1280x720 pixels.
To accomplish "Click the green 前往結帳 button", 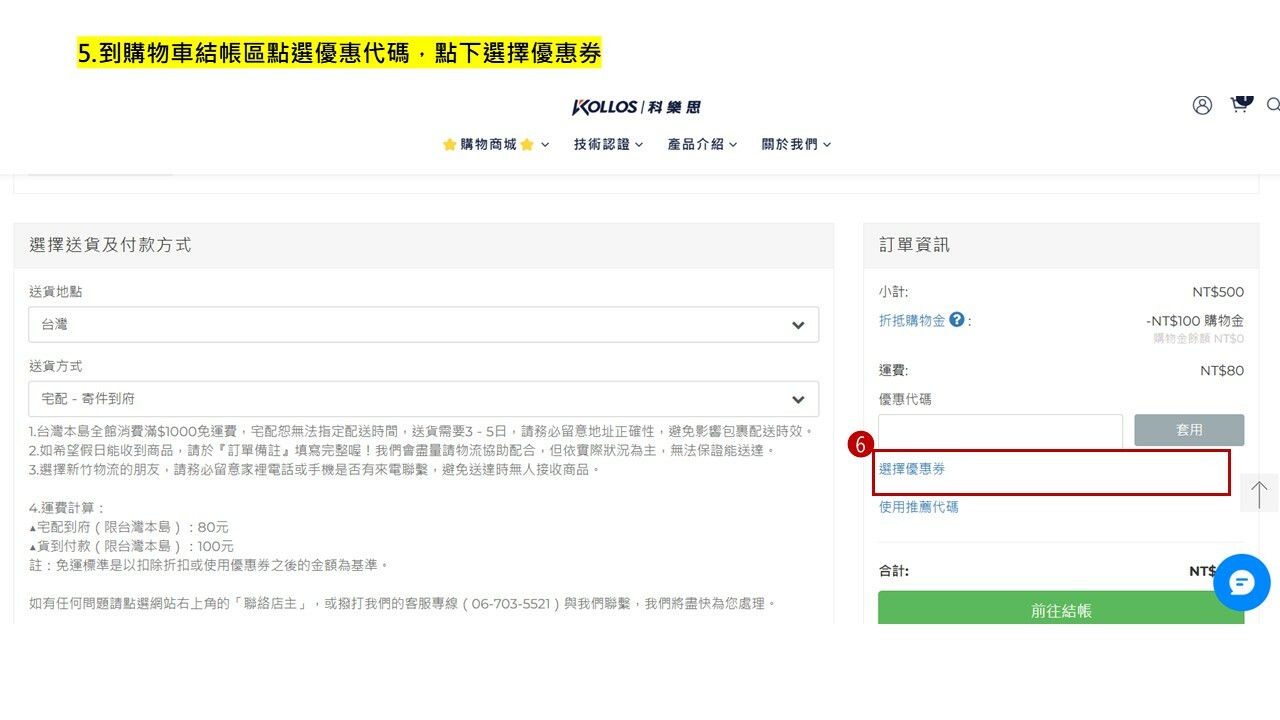I will (1060, 608).
